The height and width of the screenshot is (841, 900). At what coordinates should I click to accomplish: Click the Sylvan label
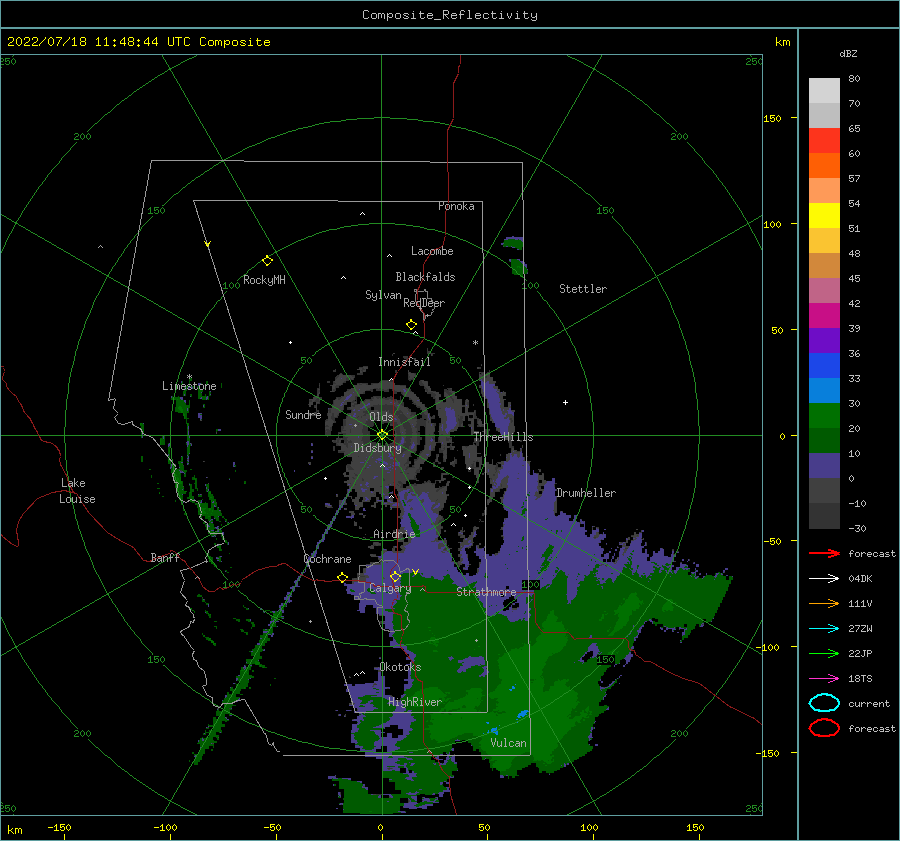[x=383, y=295]
